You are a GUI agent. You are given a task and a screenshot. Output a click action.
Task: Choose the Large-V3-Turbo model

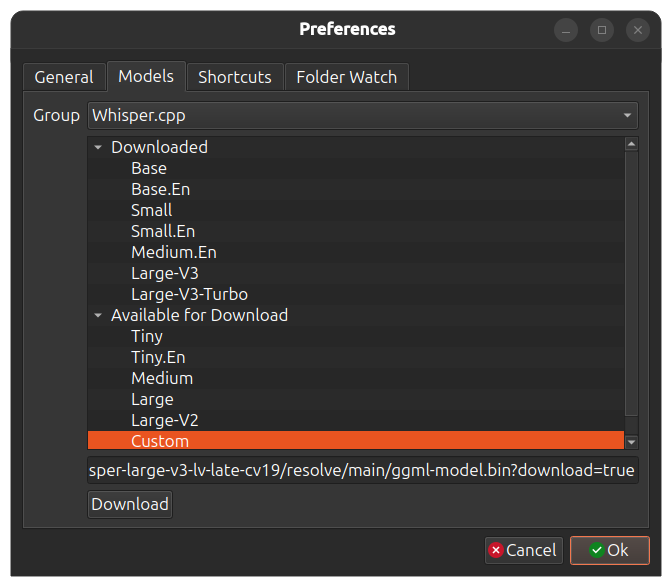pos(189,294)
